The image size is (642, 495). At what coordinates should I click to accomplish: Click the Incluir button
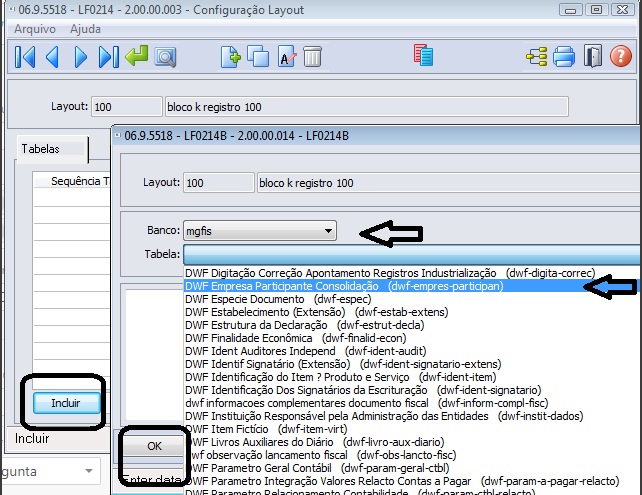point(66,403)
